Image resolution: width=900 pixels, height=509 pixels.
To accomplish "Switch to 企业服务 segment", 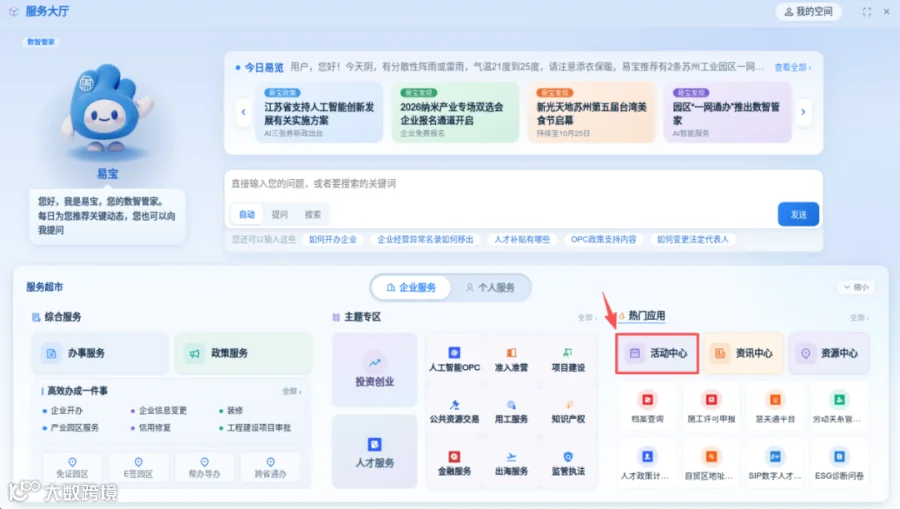I will pos(411,287).
